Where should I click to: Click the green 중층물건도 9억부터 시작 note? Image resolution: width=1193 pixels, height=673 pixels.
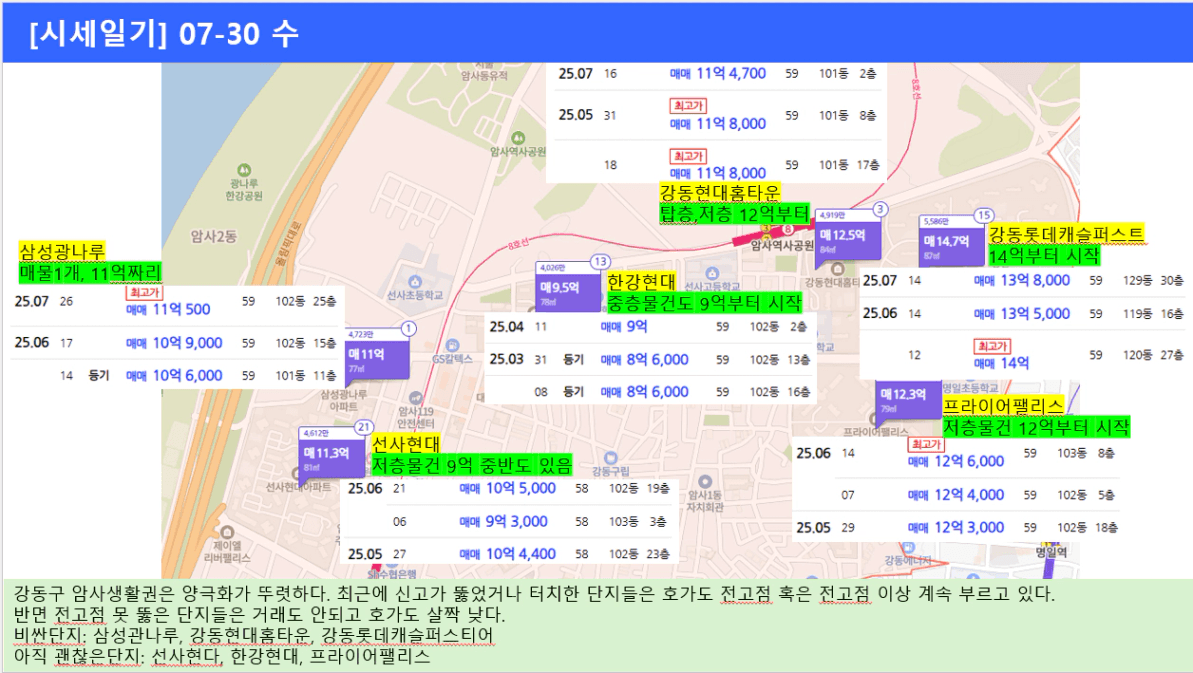click(704, 303)
